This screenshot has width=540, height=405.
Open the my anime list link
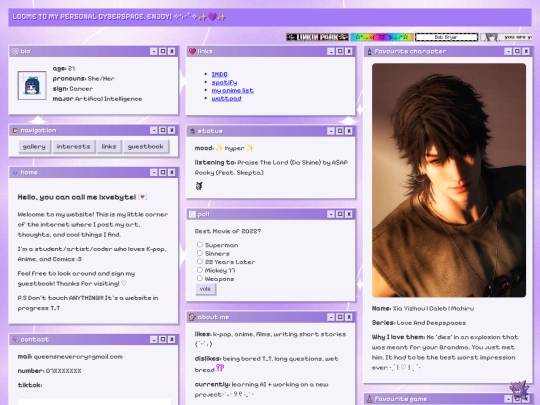tap(232, 90)
